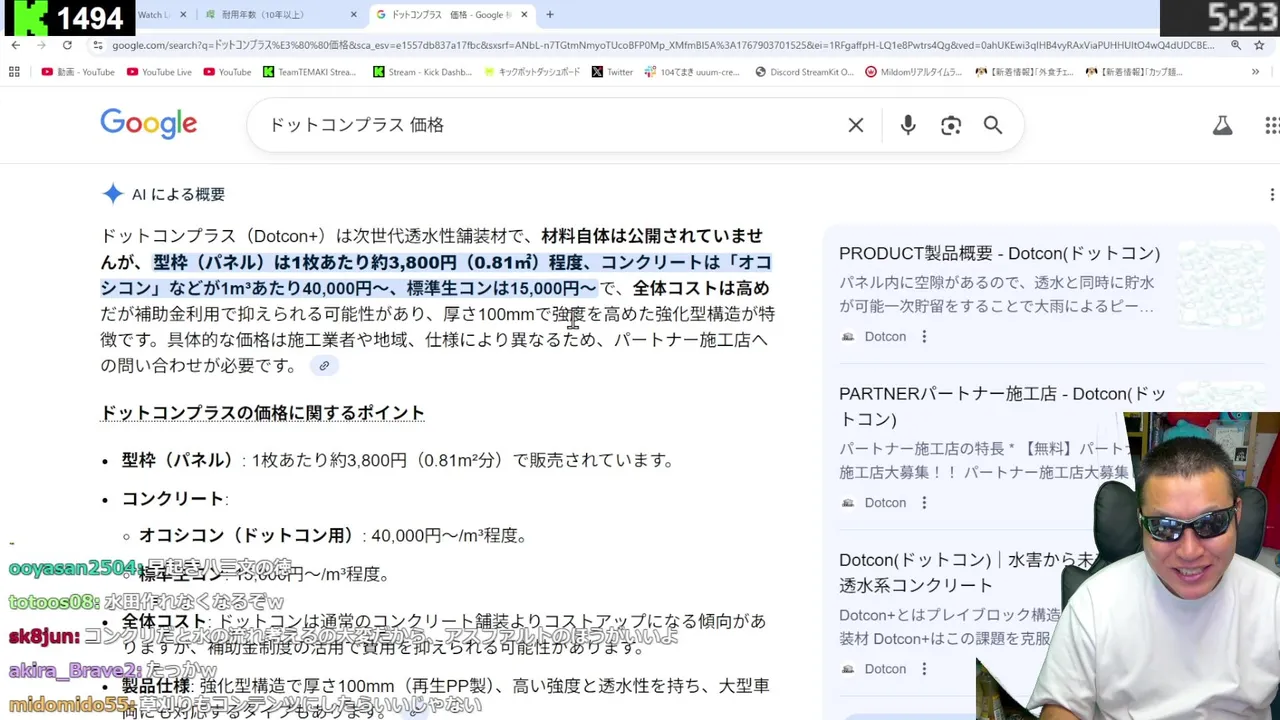This screenshot has height=720, width=1280.
Task: Close the ドットコンプラス 価格 Google tab
Action: pyautogui.click(x=524, y=15)
